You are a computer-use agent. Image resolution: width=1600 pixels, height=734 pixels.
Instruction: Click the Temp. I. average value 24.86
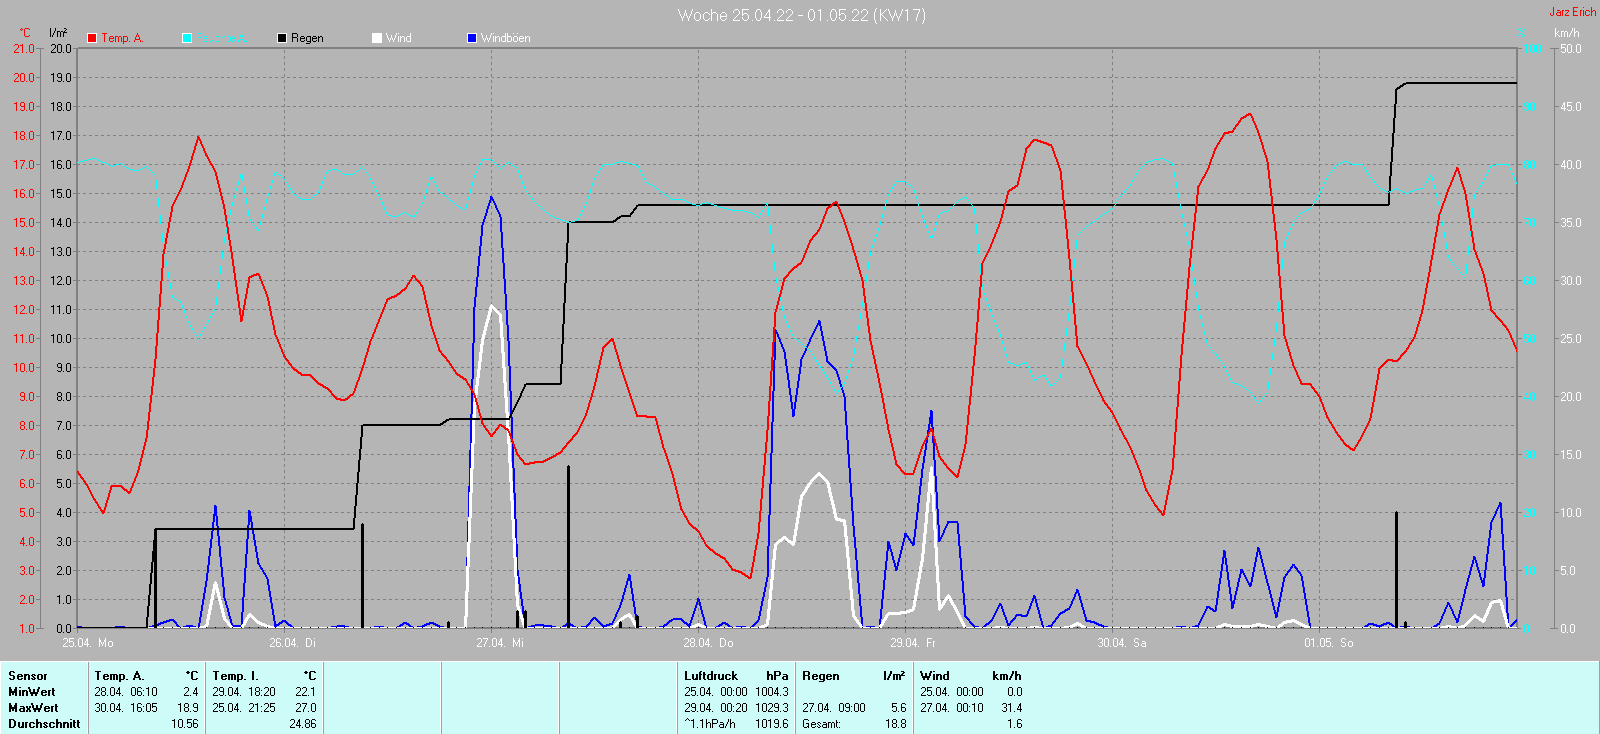point(303,724)
